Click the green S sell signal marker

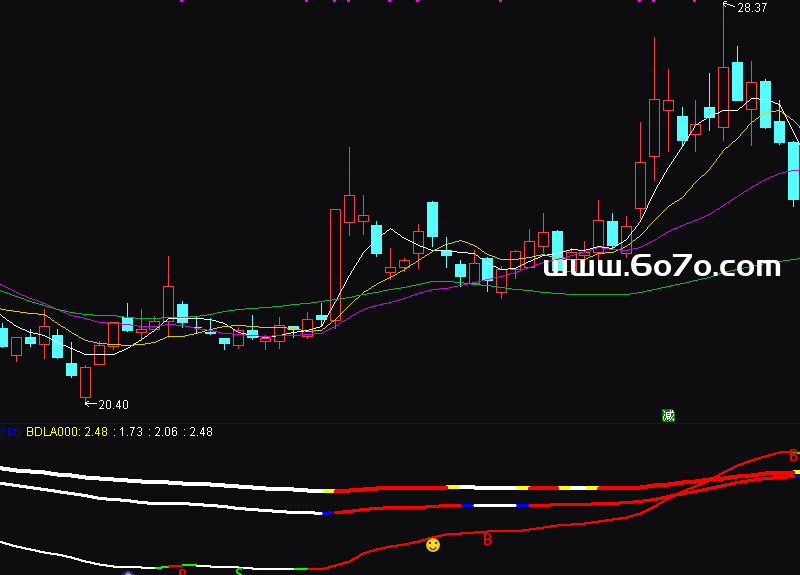click(x=238, y=572)
